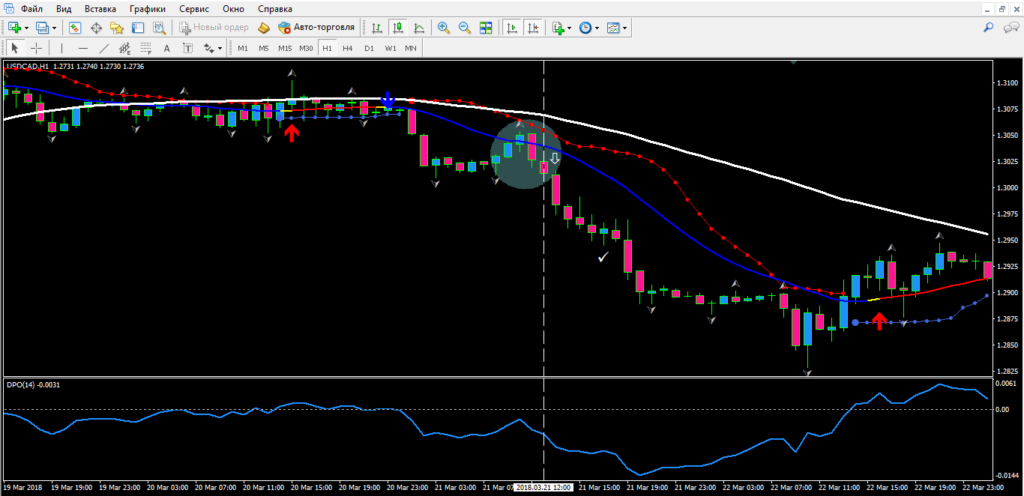The image size is (1024, 496).
Task: Expand the chart templates dropdown
Action: pyautogui.click(x=625, y=28)
